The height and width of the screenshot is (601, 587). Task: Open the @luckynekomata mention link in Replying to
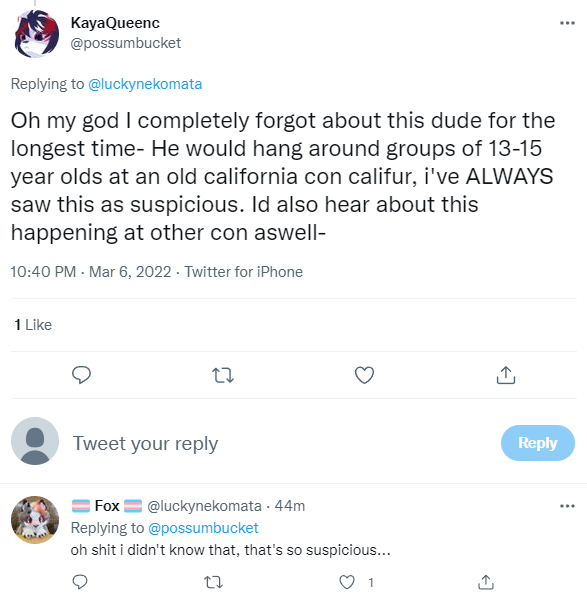145,84
